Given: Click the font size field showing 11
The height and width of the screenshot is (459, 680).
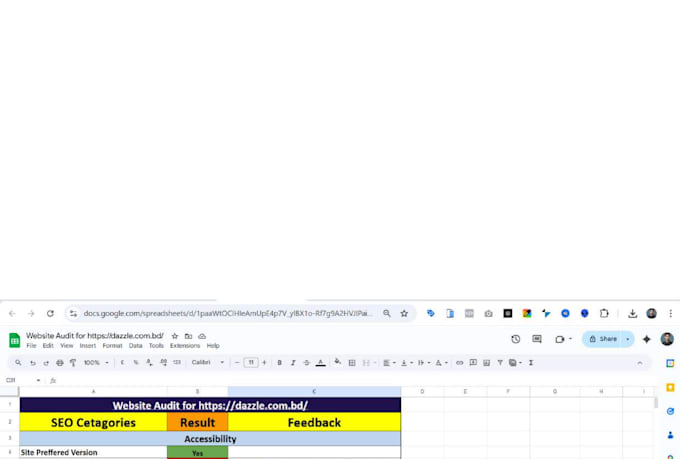Looking at the screenshot, I should tap(251, 363).
